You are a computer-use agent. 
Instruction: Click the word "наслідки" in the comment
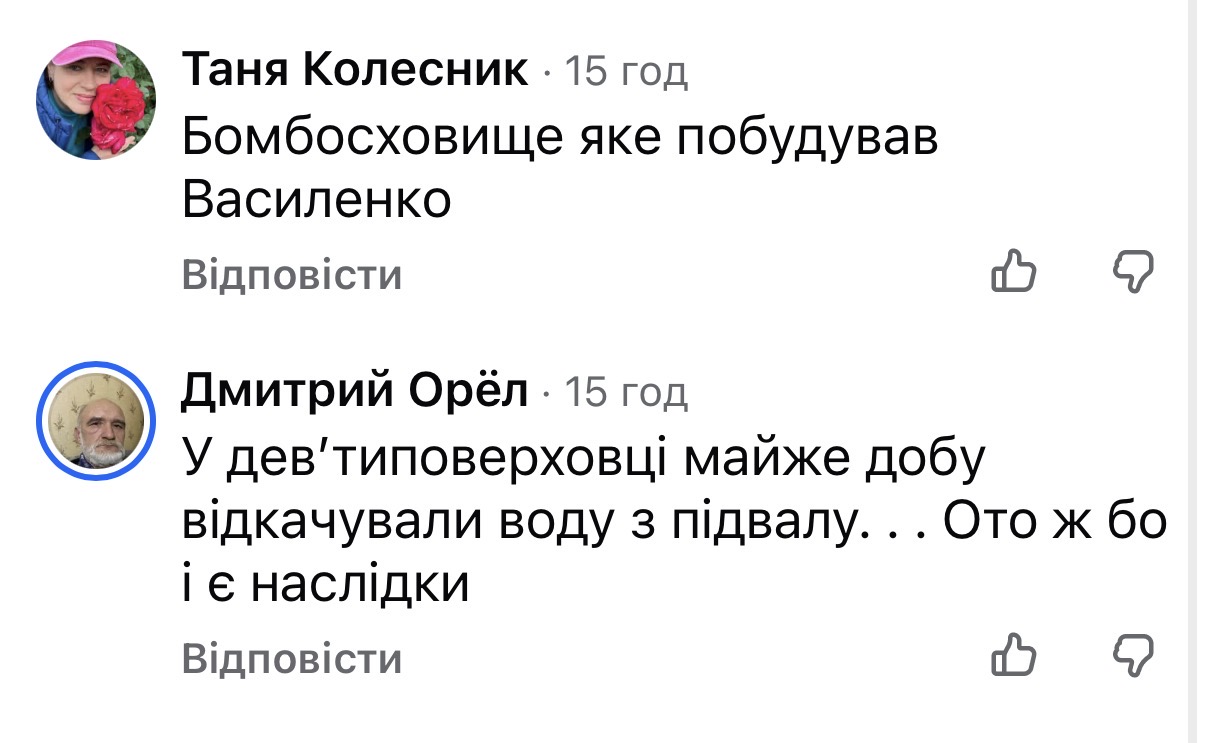[359, 585]
